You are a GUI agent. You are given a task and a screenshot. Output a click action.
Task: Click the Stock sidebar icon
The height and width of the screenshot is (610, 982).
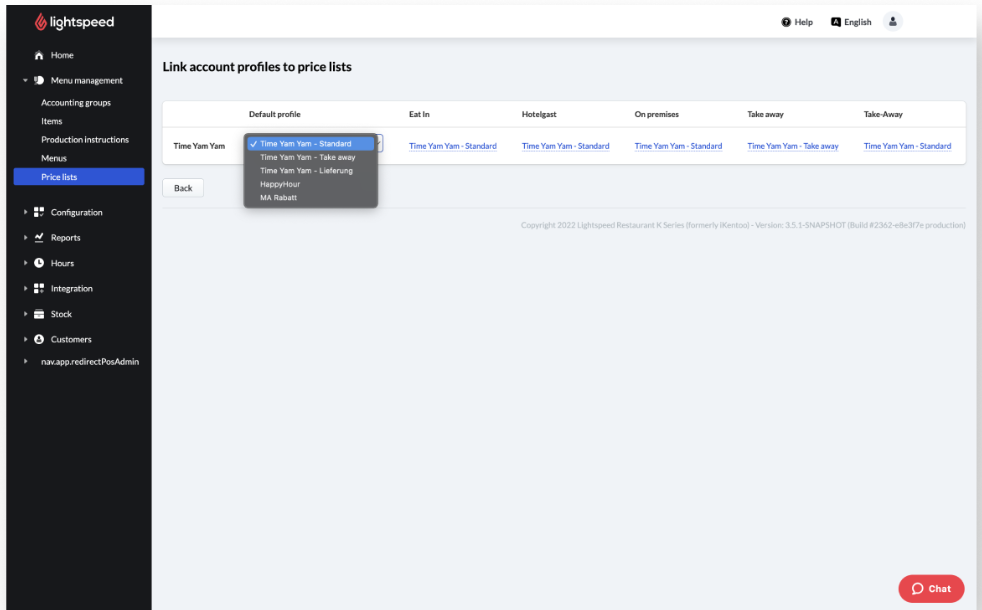[x=39, y=314]
